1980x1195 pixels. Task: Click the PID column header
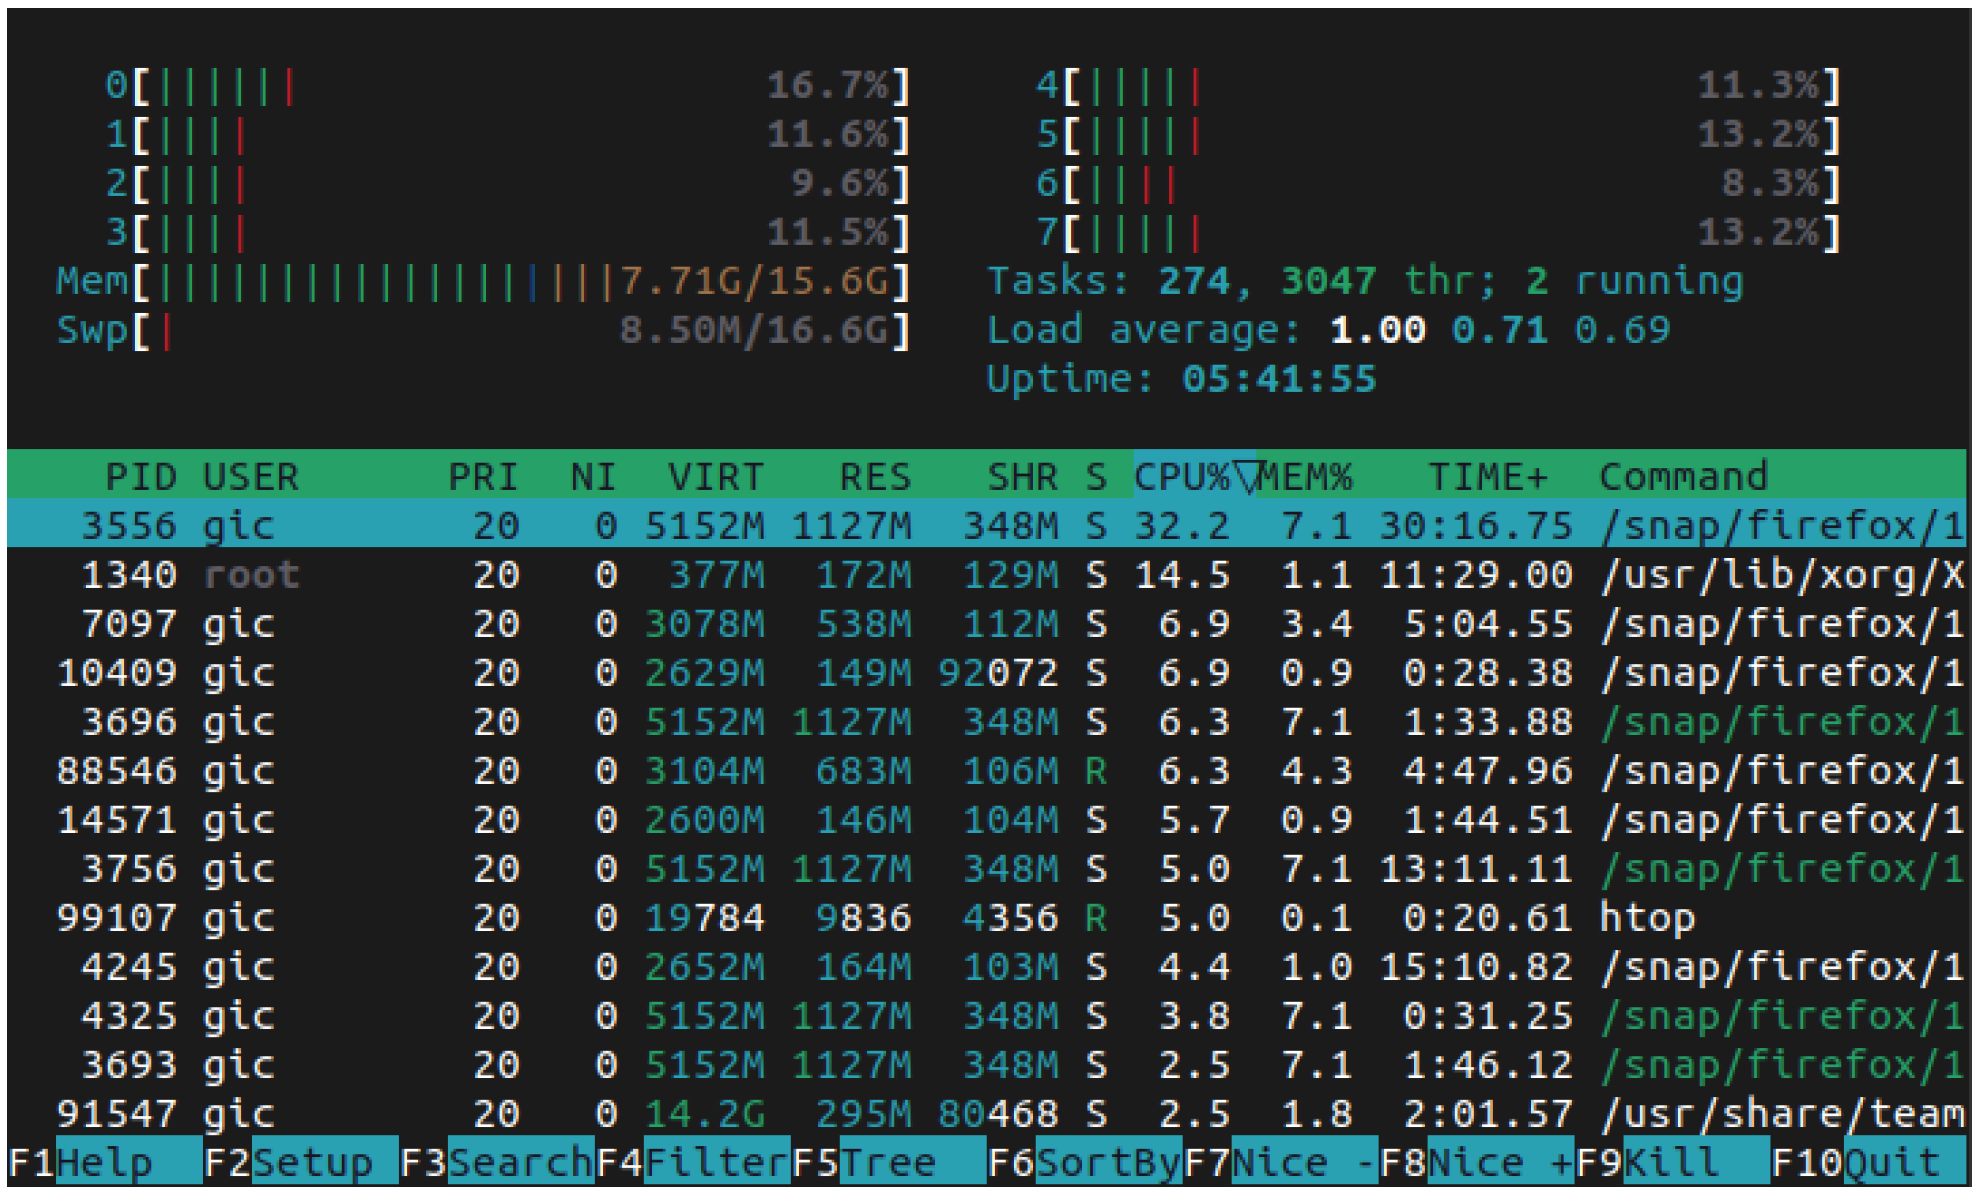[x=140, y=477]
